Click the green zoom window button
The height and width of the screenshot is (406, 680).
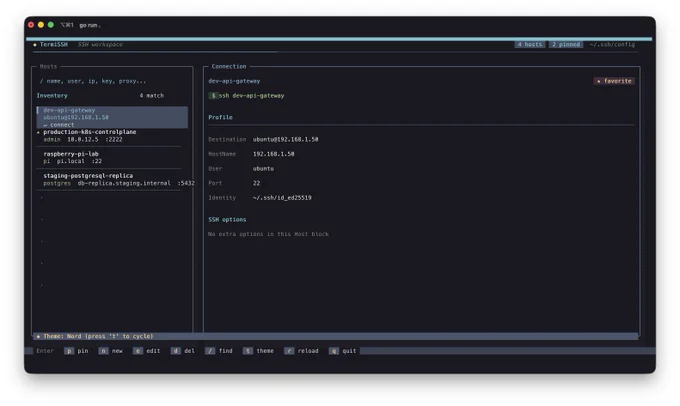click(x=51, y=25)
